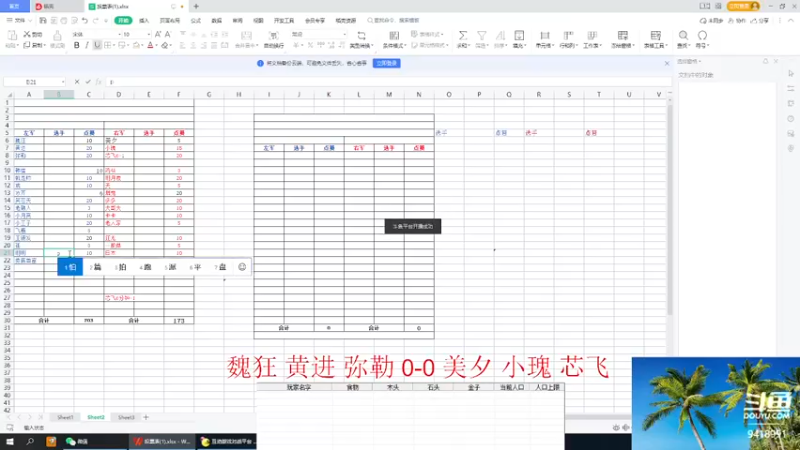Open the file menu dropdown

coord(19,20)
